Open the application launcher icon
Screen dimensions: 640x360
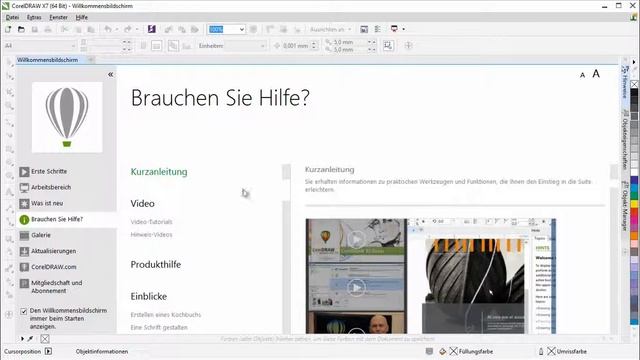coord(394,29)
